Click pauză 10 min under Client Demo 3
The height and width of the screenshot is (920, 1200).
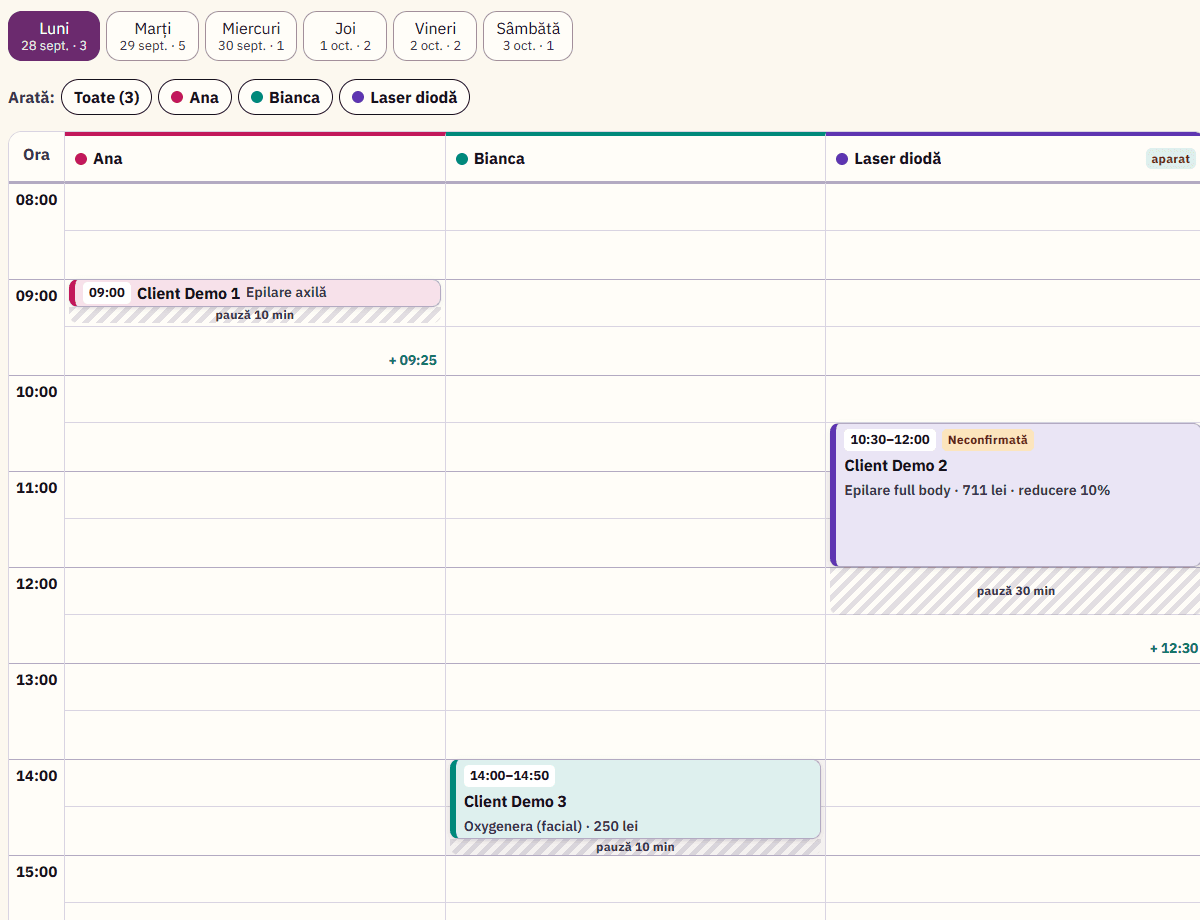tap(635, 847)
